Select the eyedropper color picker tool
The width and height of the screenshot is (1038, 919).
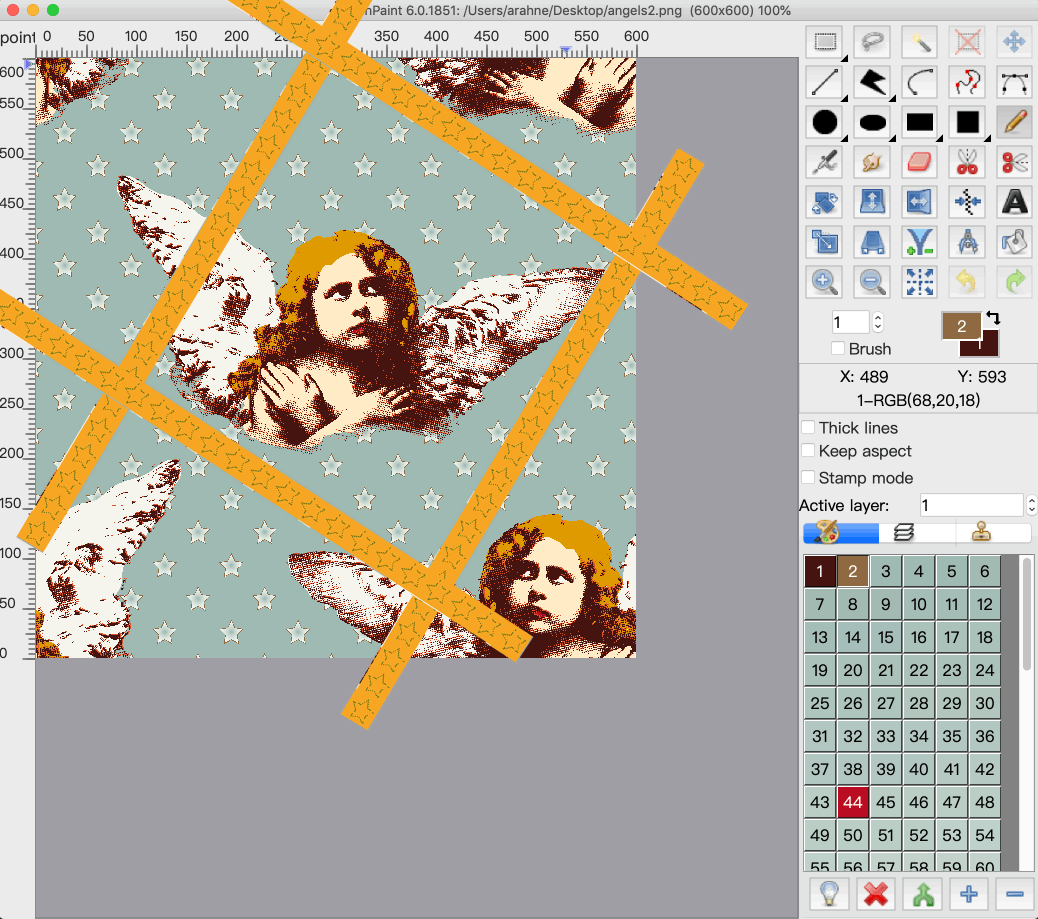click(x=825, y=162)
